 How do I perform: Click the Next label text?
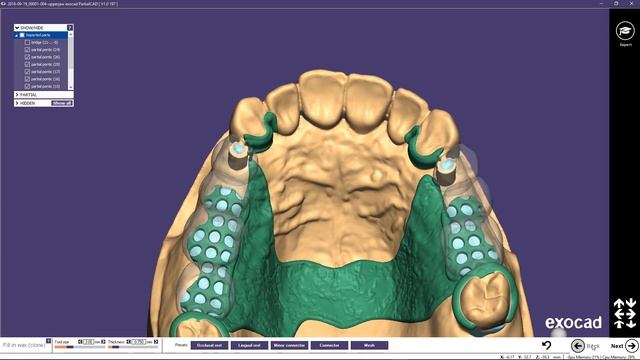(617, 346)
